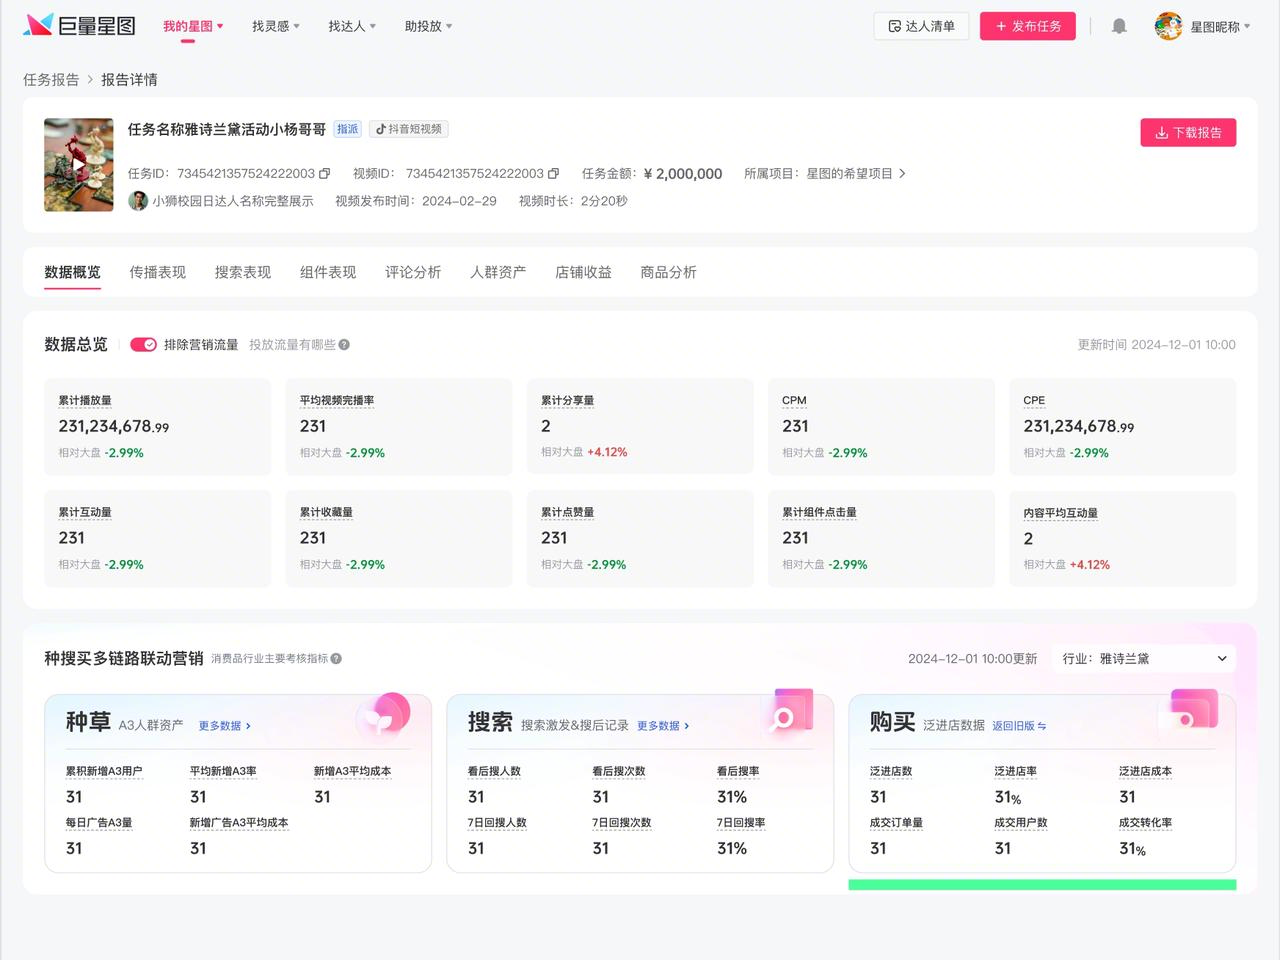Click the 累计分享量 metric card
The width and height of the screenshot is (1280, 960).
pyautogui.click(x=640, y=427)
